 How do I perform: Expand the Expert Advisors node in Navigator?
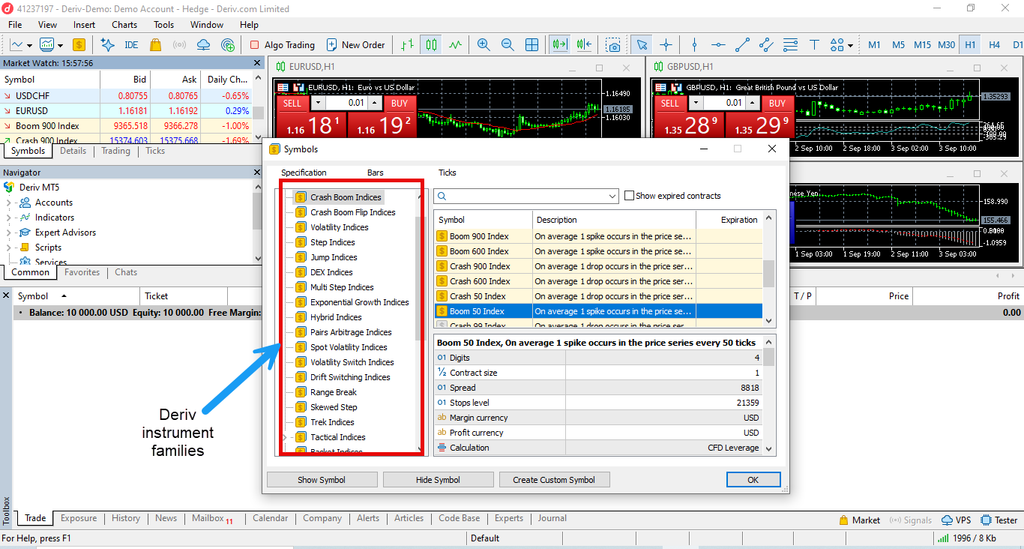click(8, 233)
